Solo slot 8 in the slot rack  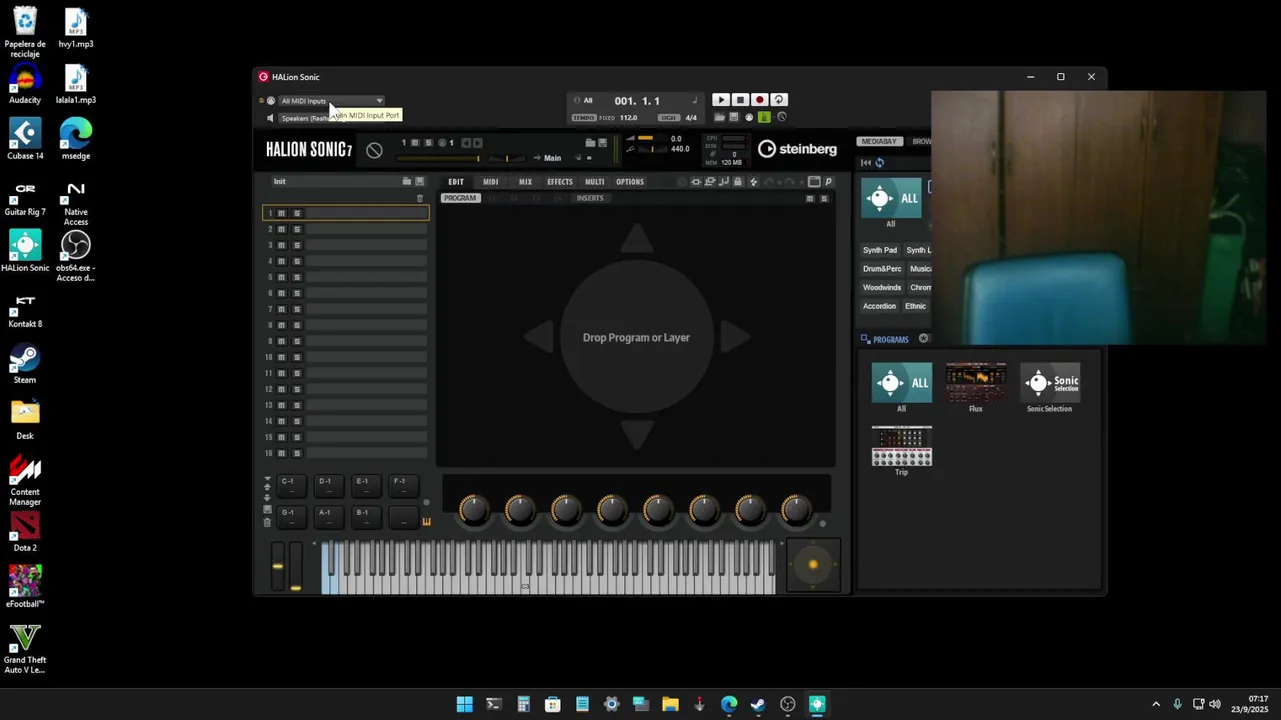tap(297, 325)
